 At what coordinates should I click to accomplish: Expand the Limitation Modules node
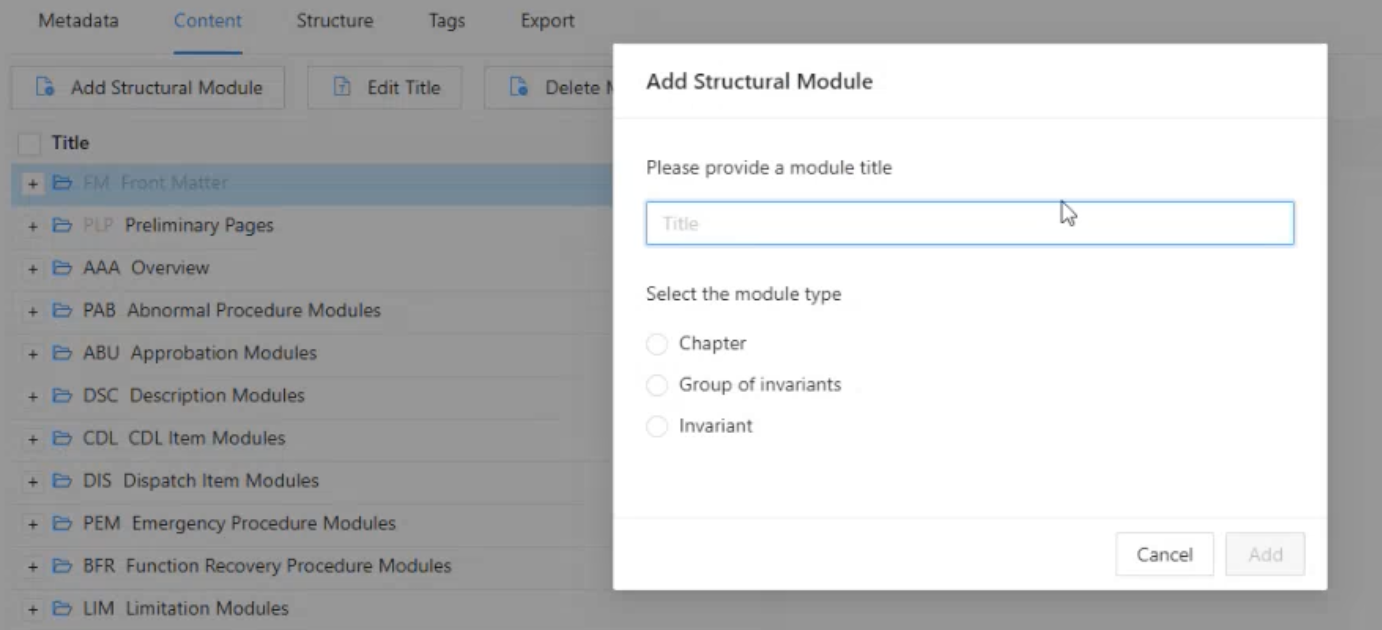click(x=33, y=609)
